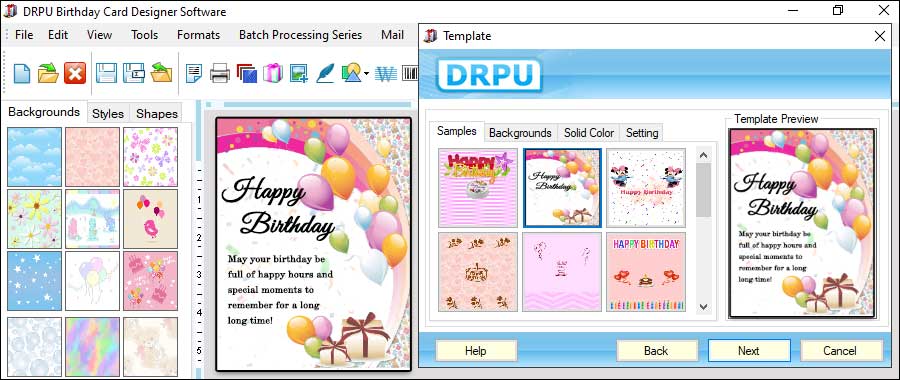Select the Setting tab
The width and height of the screenshot is (900, 380).
click(642, 133)
